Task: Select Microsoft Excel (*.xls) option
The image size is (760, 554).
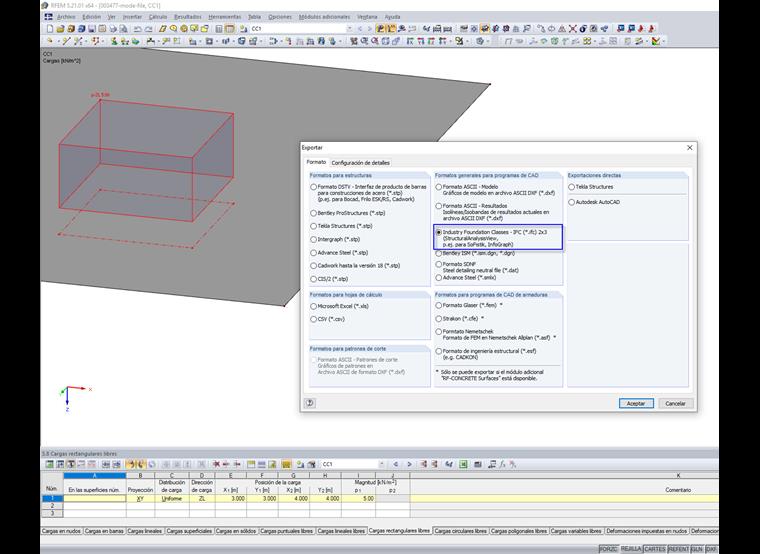Action: coord(314,306)
